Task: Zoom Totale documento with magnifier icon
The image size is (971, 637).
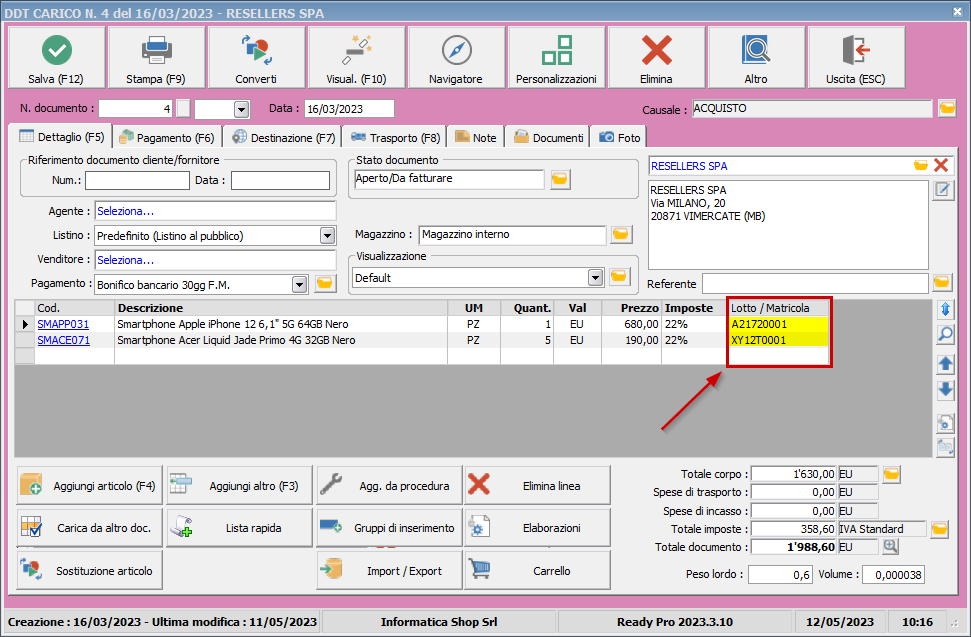Action: point(890,547)
